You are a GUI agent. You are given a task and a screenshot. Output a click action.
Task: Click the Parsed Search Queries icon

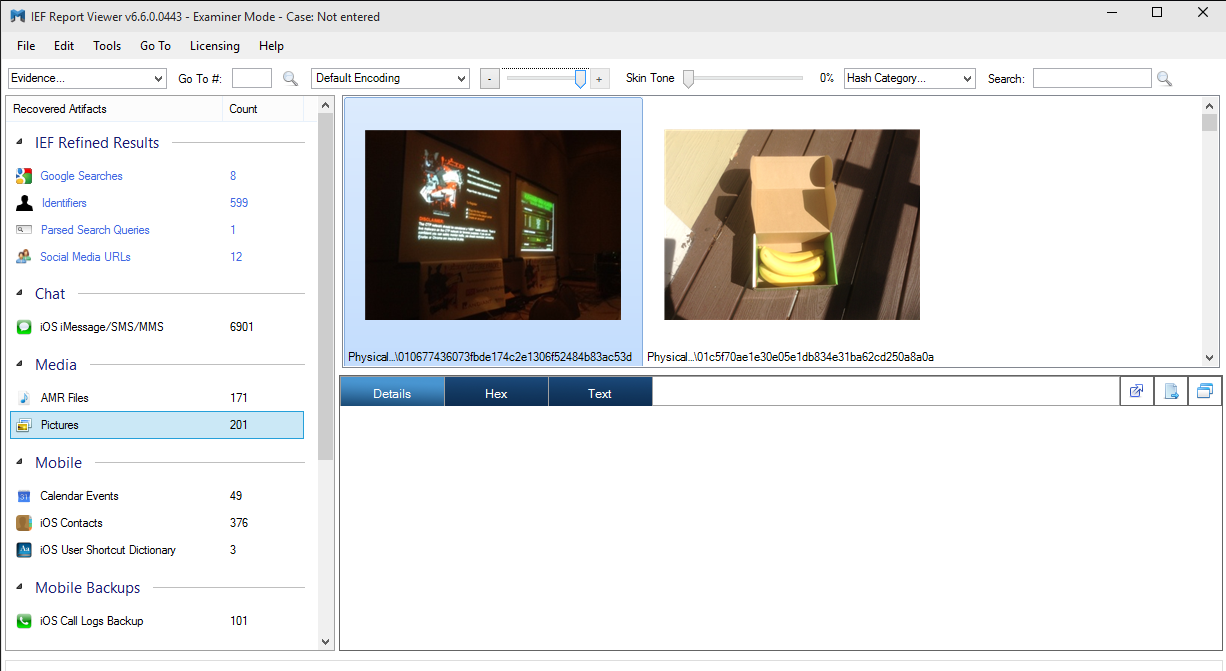pyautogui.click(x=24, y=230)
